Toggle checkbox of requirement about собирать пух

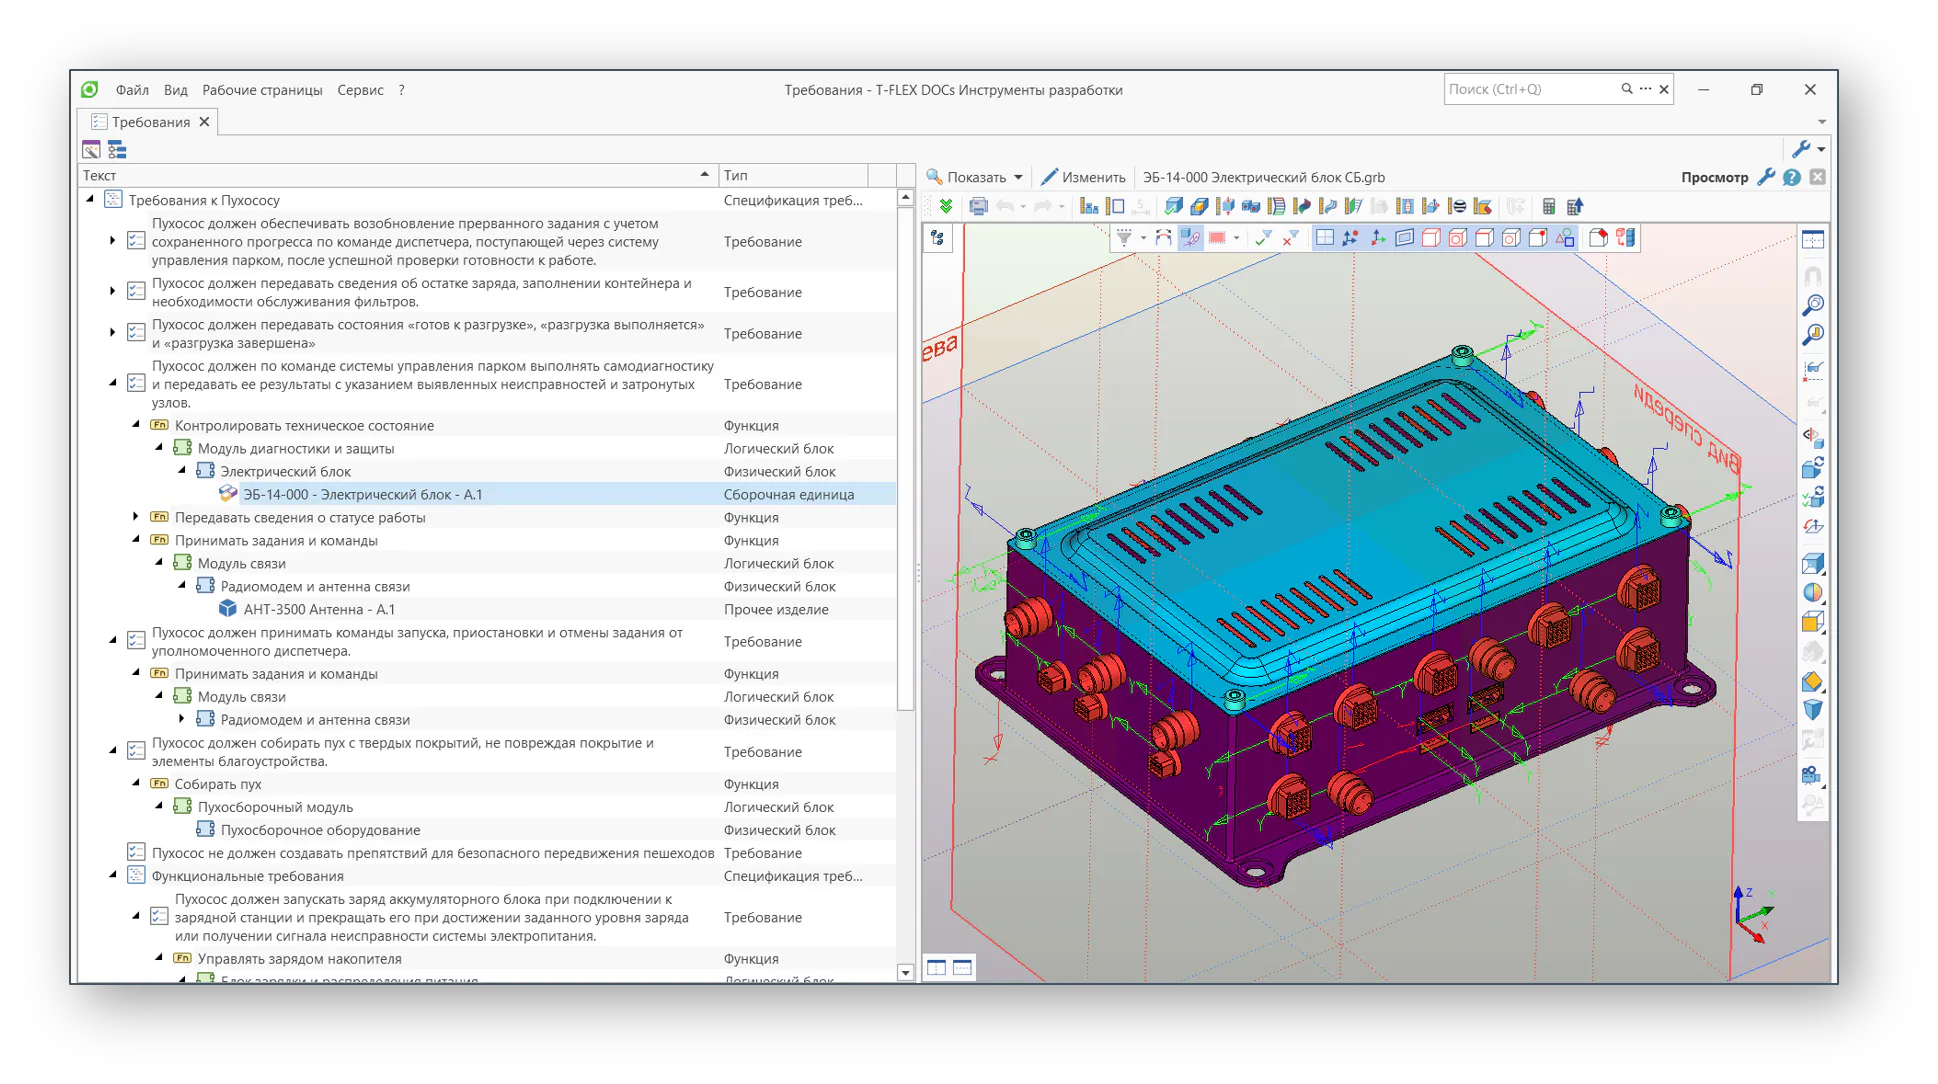(137, 751)
